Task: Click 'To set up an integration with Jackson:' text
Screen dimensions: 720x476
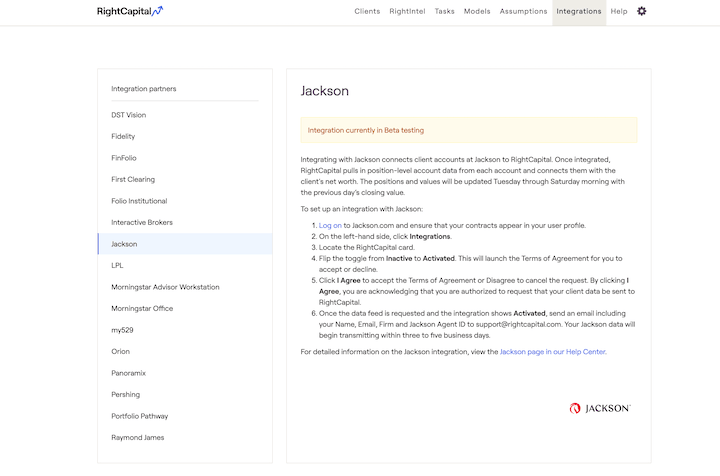Action: click(361, 209)
